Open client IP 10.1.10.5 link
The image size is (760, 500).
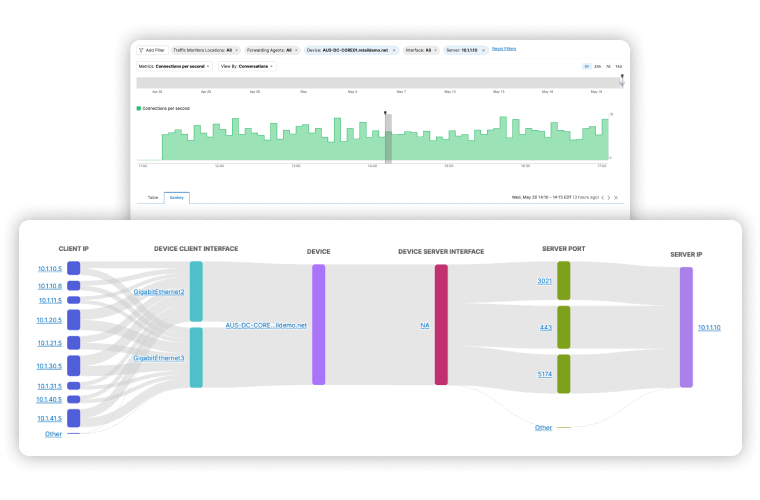[x=50, y=268]
